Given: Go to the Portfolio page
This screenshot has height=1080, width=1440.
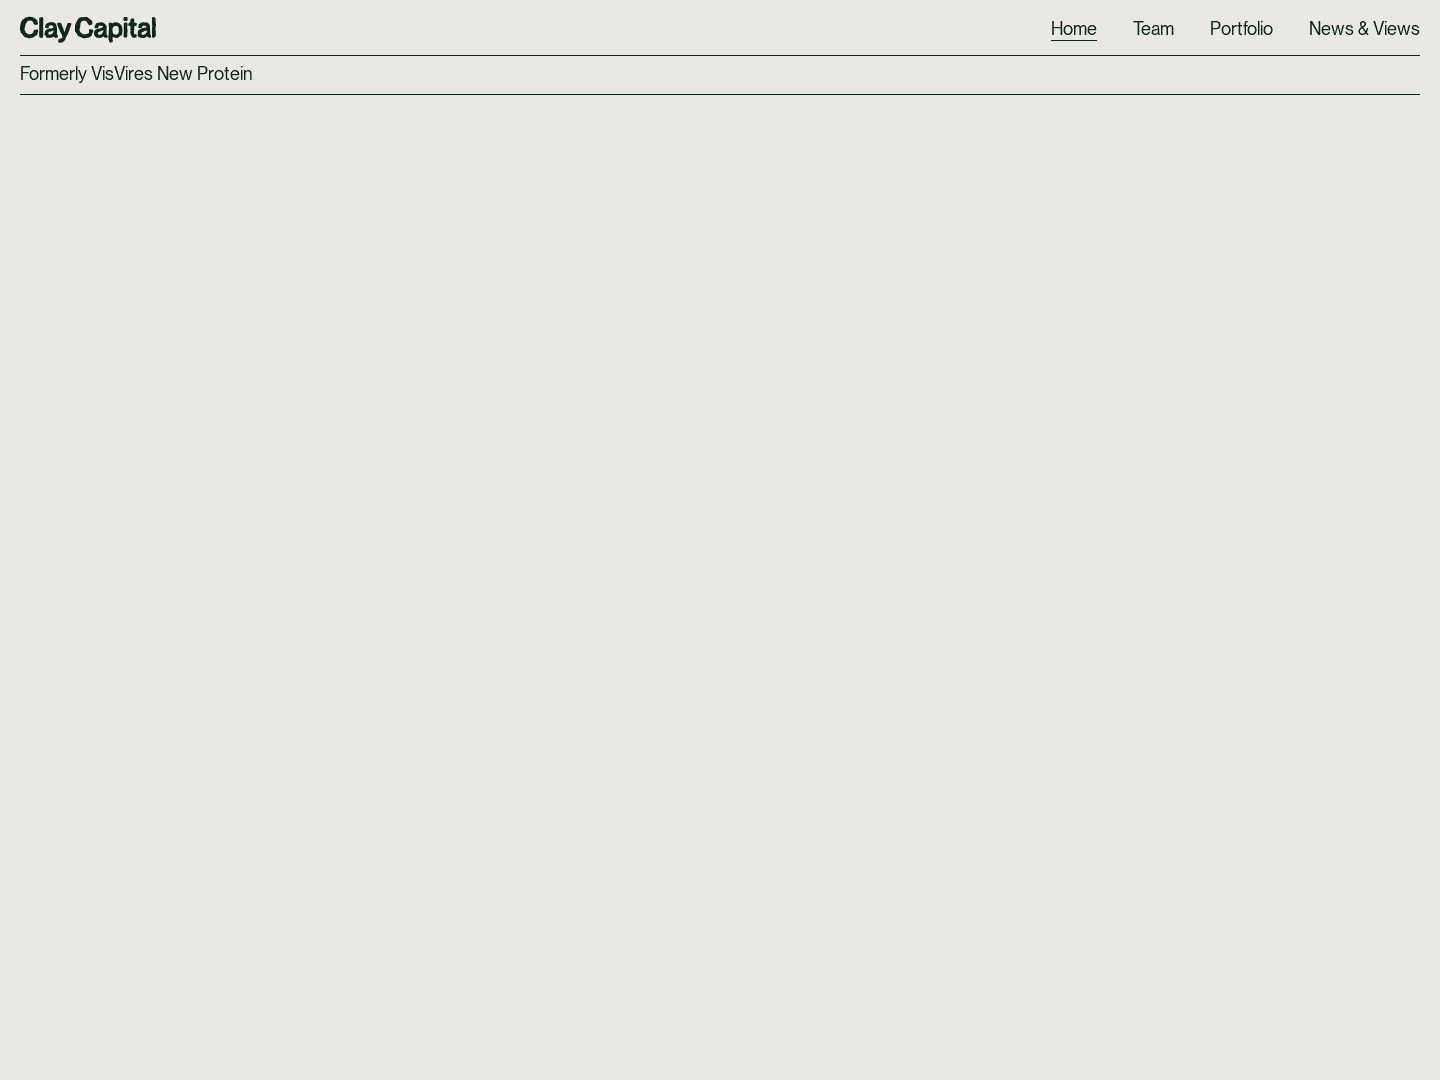Looking at the screenshot, I should (1241, 29).
